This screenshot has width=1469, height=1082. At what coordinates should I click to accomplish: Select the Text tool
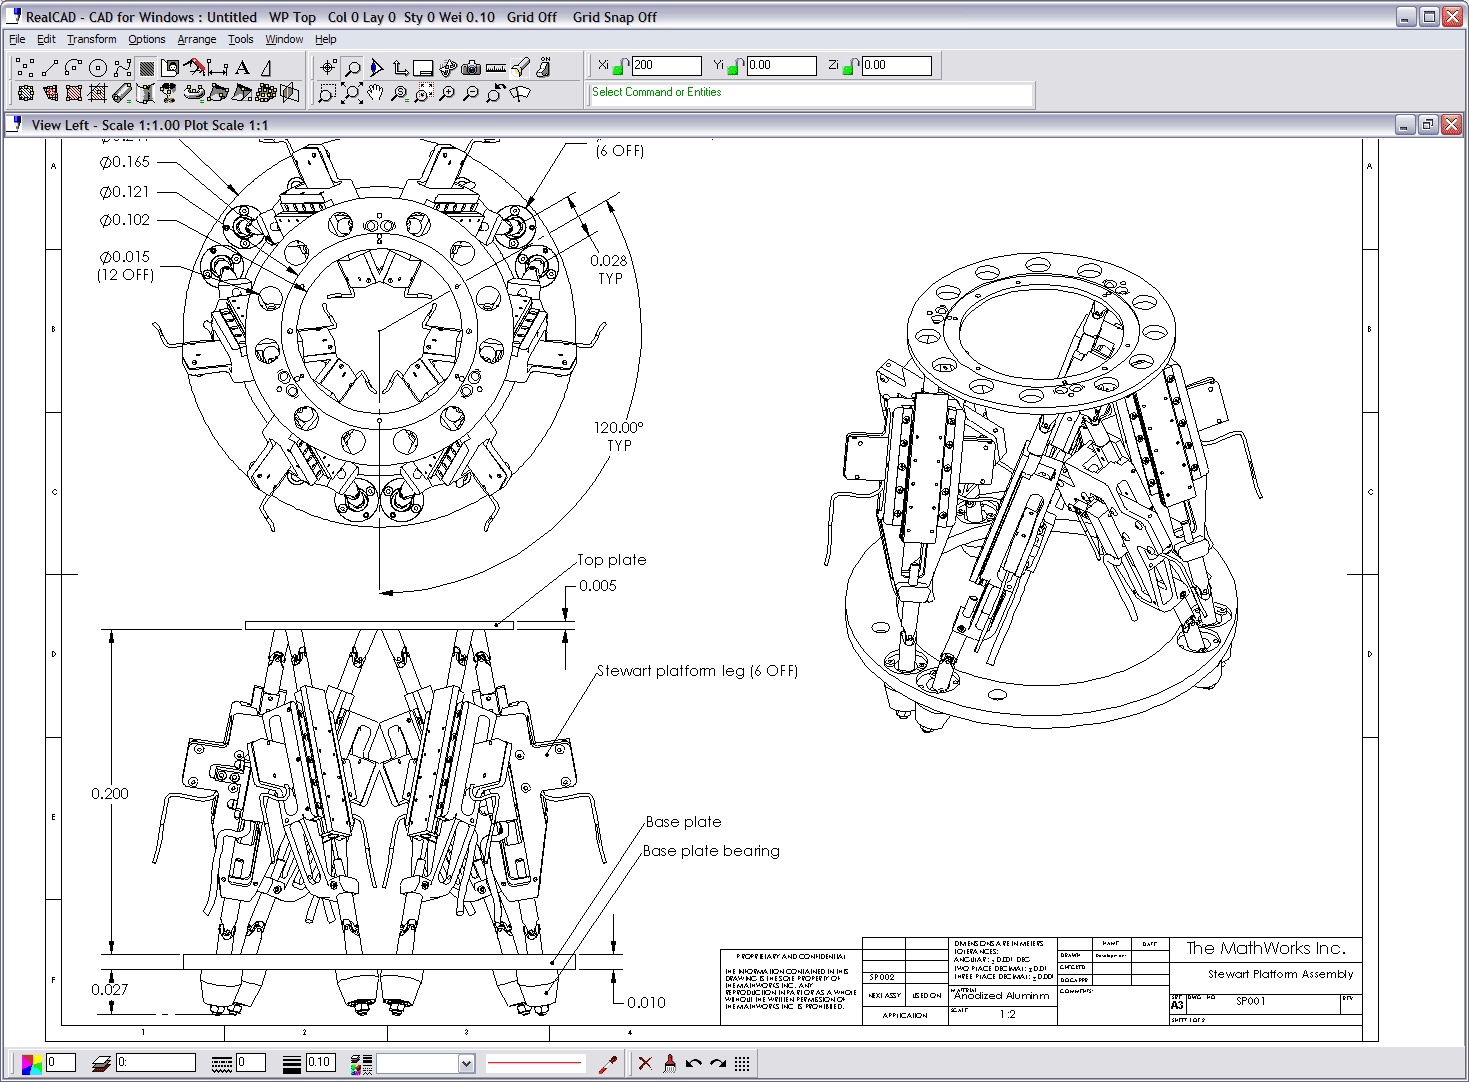(242, 68)
